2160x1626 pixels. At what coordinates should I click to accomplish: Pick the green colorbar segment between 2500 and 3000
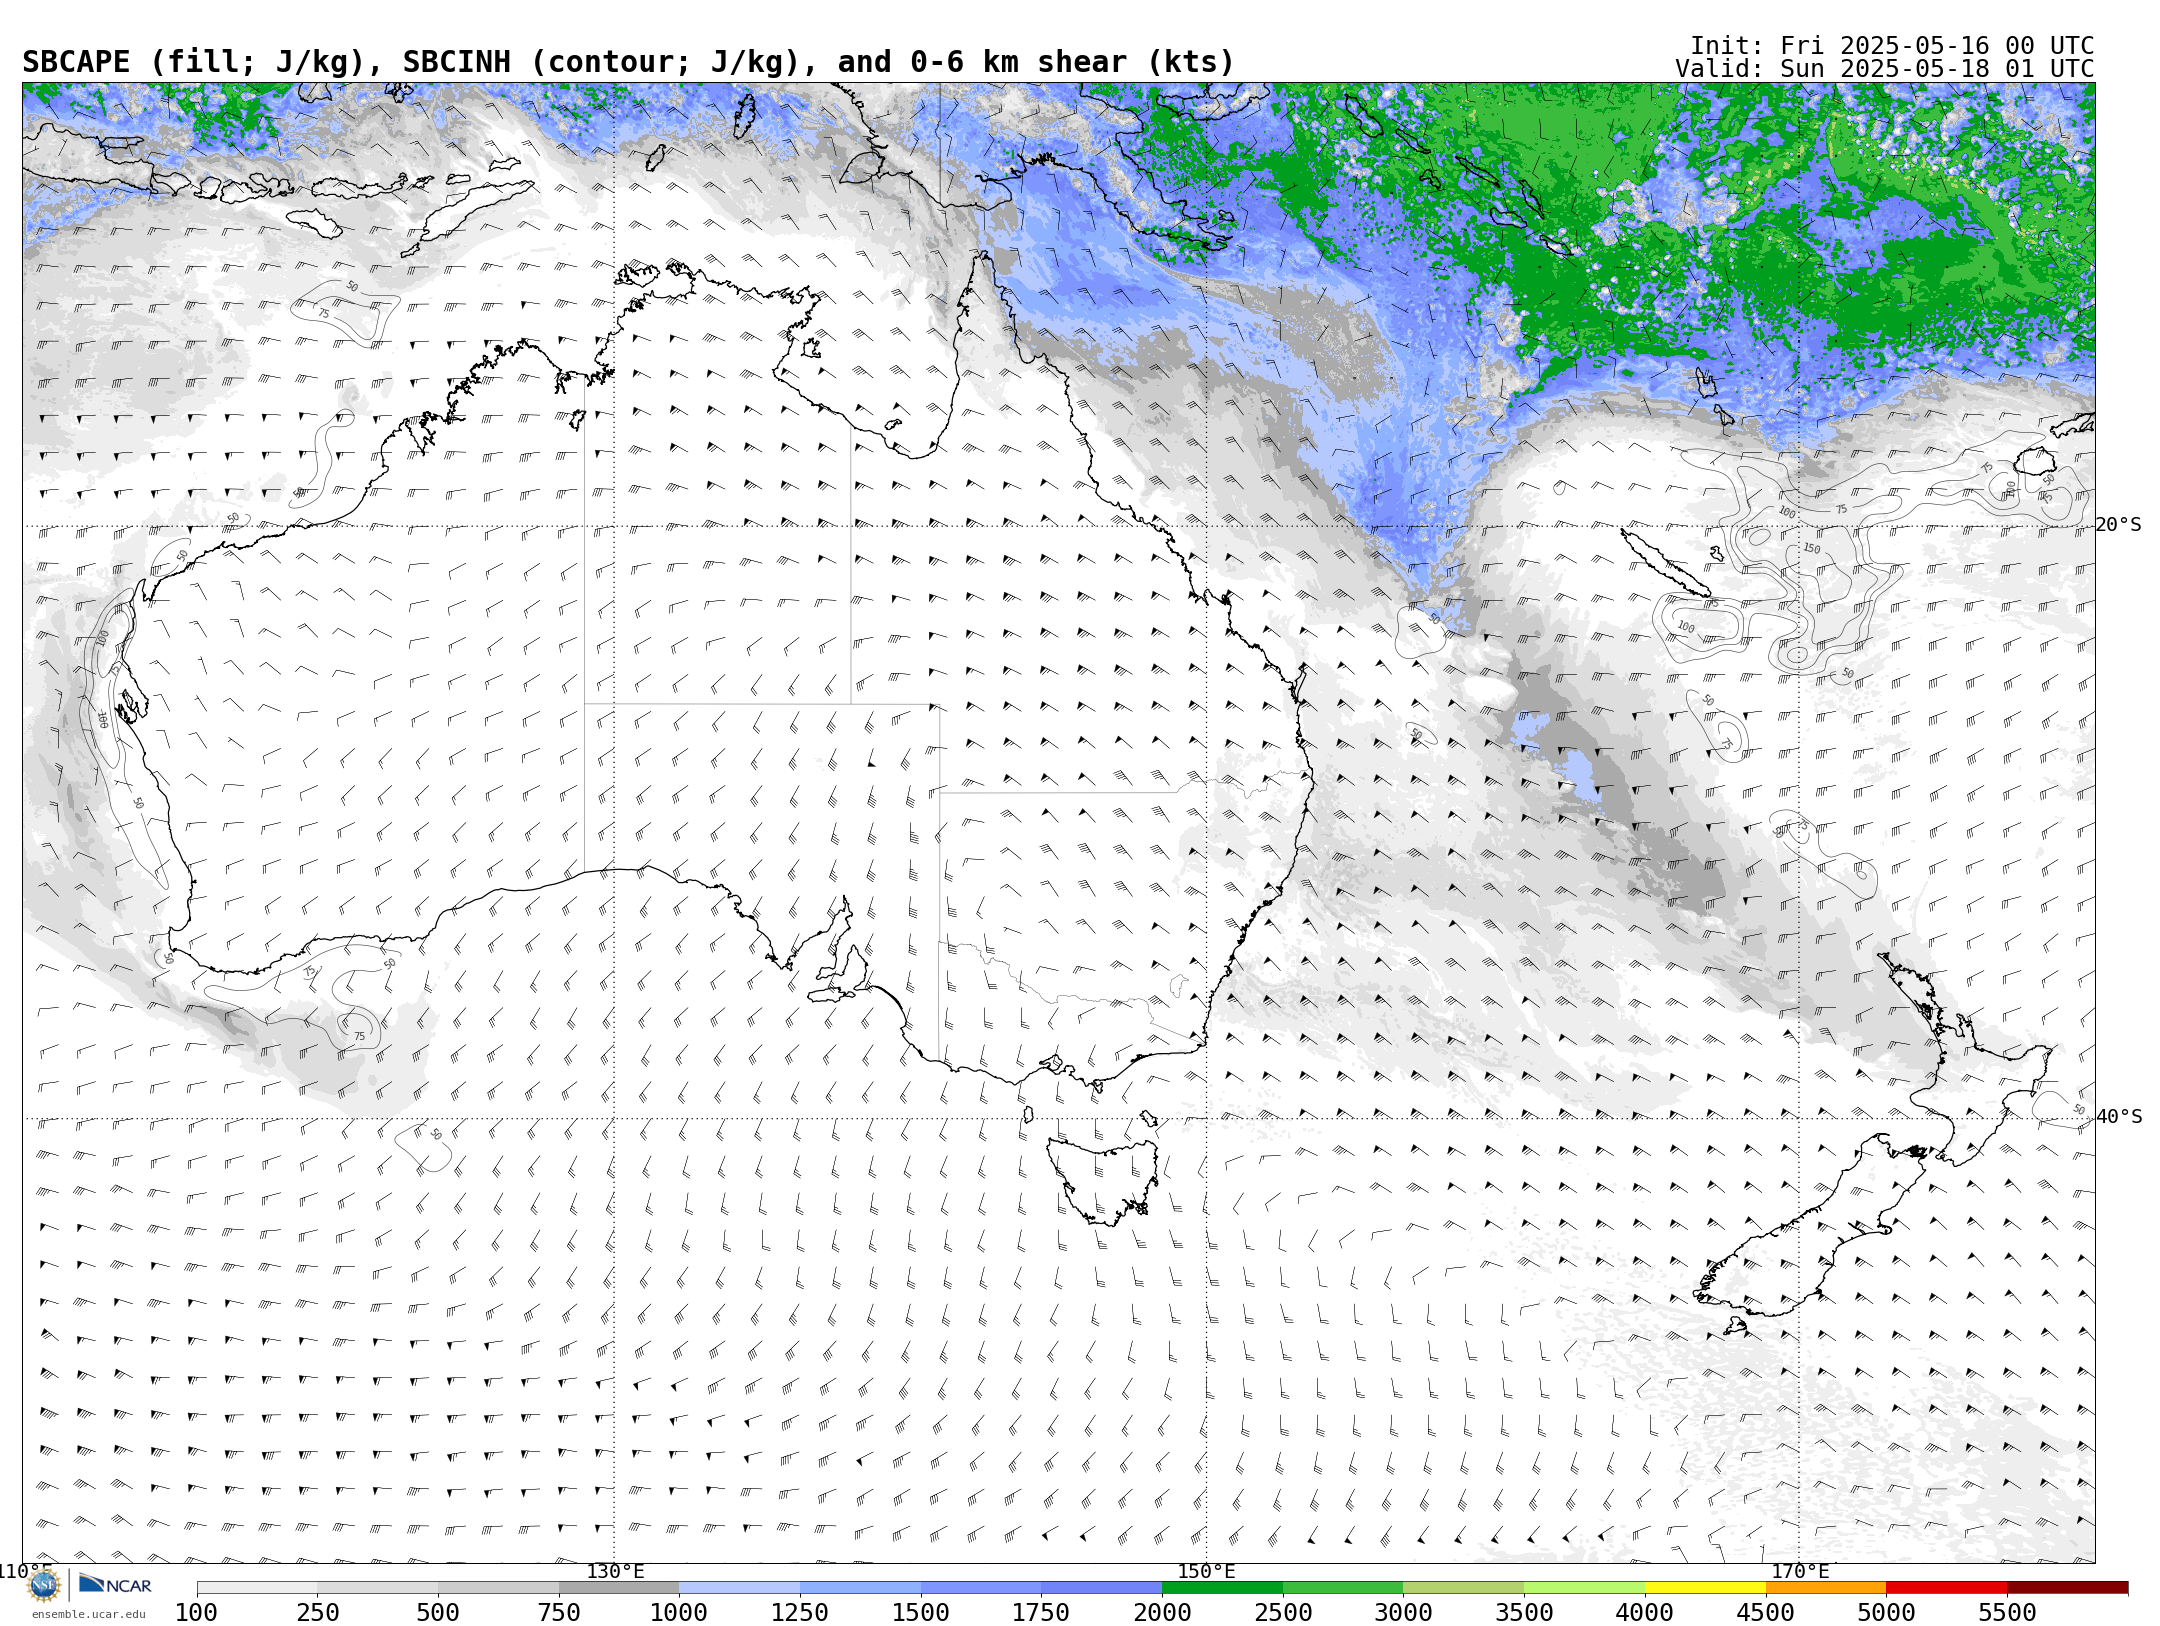pos(1343,1588)
